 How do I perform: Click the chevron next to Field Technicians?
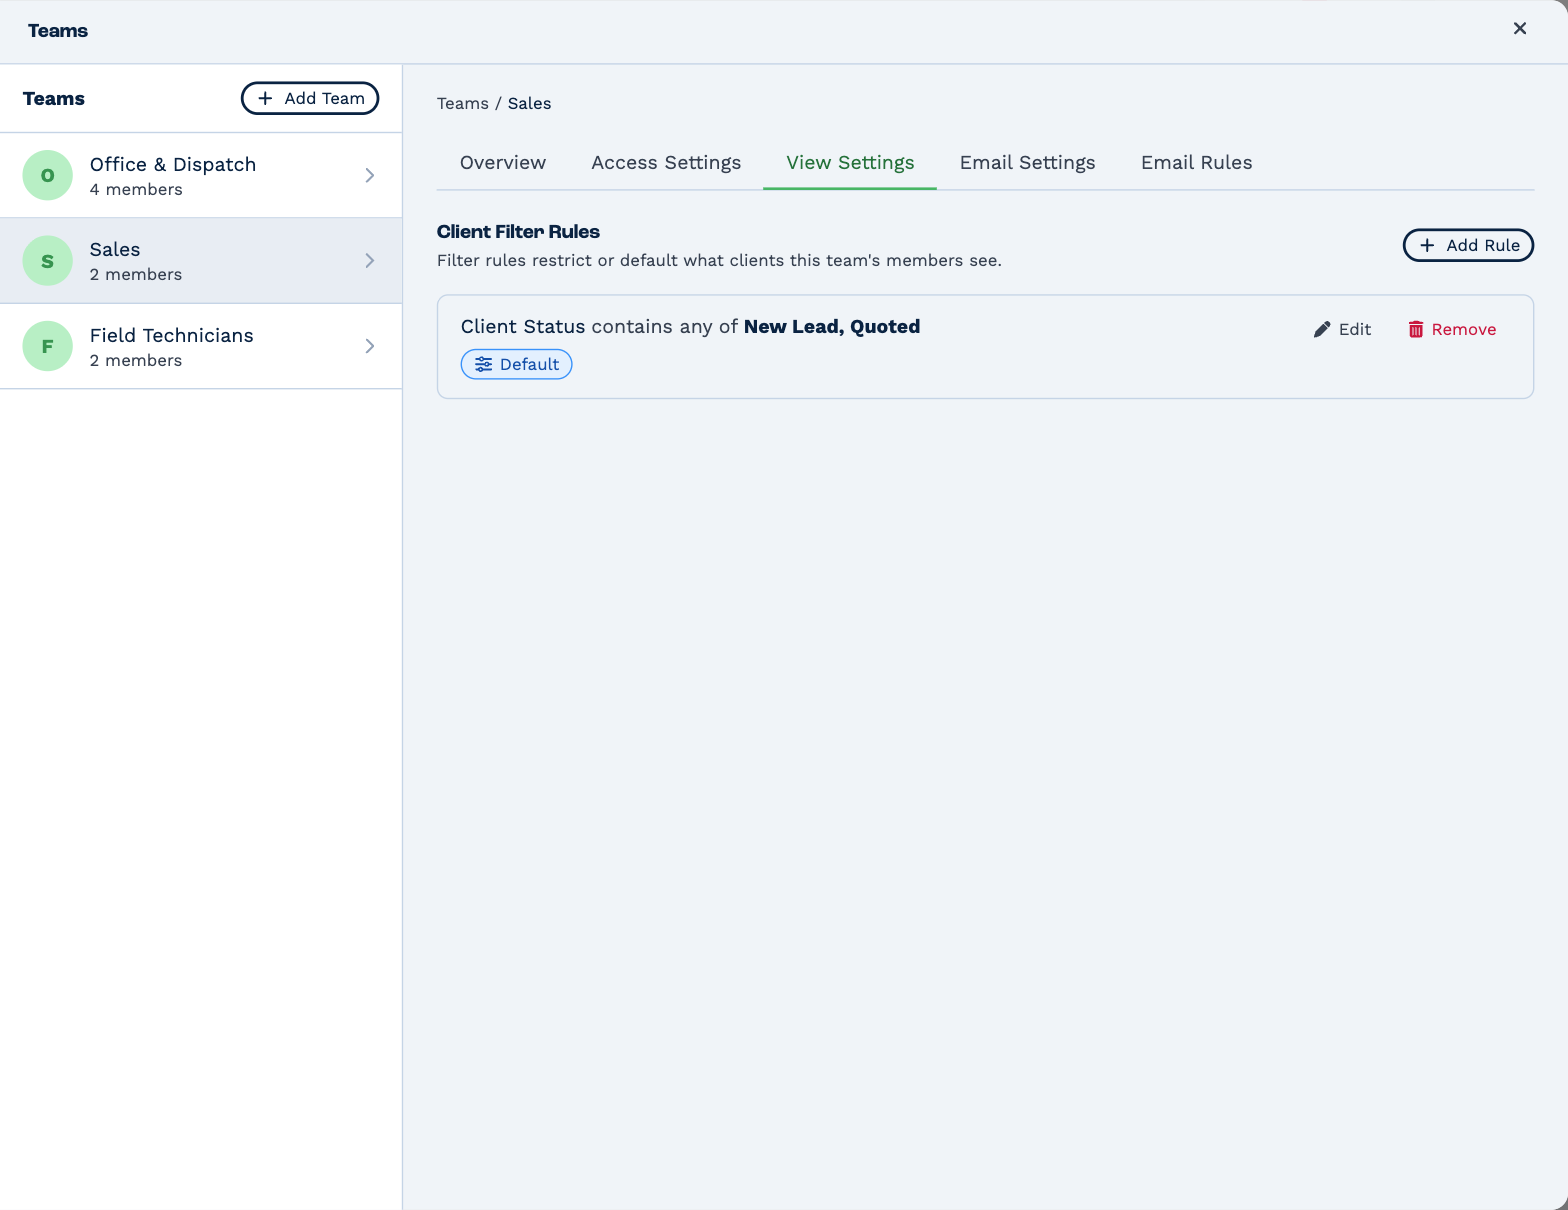370,346
